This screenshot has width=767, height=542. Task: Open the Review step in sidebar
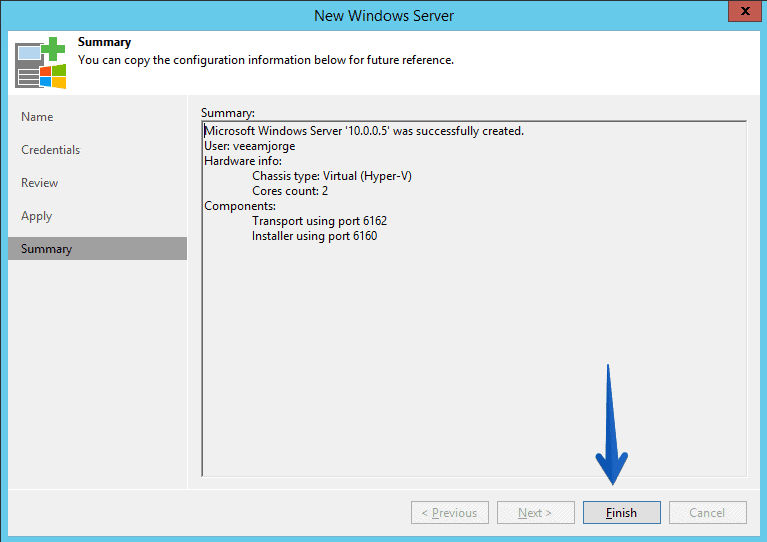pos(40,182)
